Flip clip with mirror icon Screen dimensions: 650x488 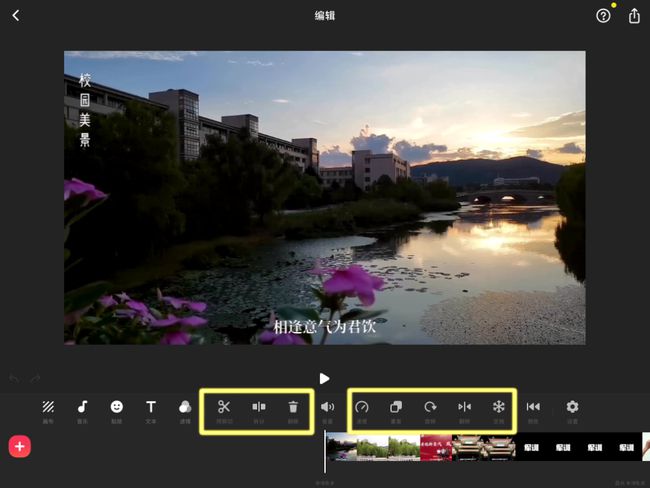click(x=464, y=410)
